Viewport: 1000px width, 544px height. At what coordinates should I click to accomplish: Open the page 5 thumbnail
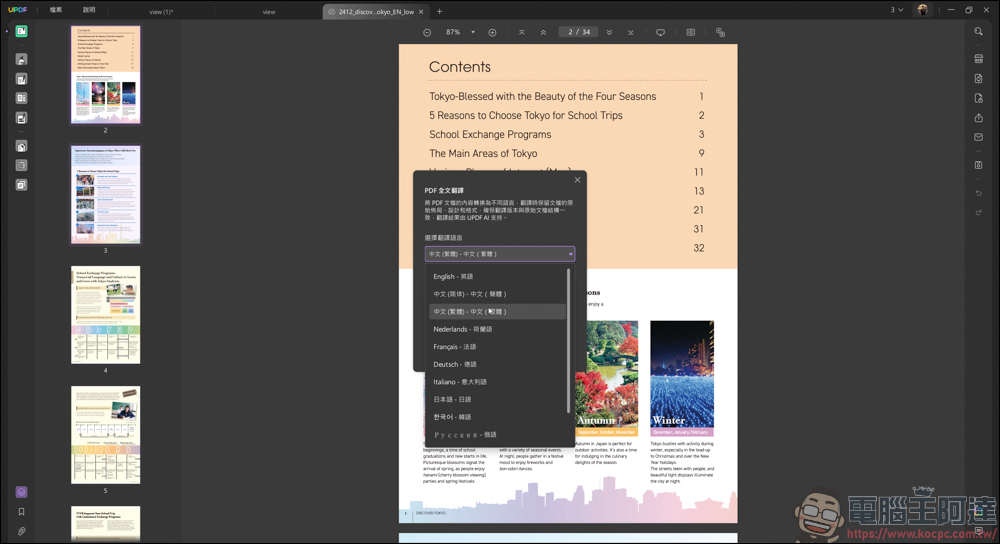[x=105, y=435]
